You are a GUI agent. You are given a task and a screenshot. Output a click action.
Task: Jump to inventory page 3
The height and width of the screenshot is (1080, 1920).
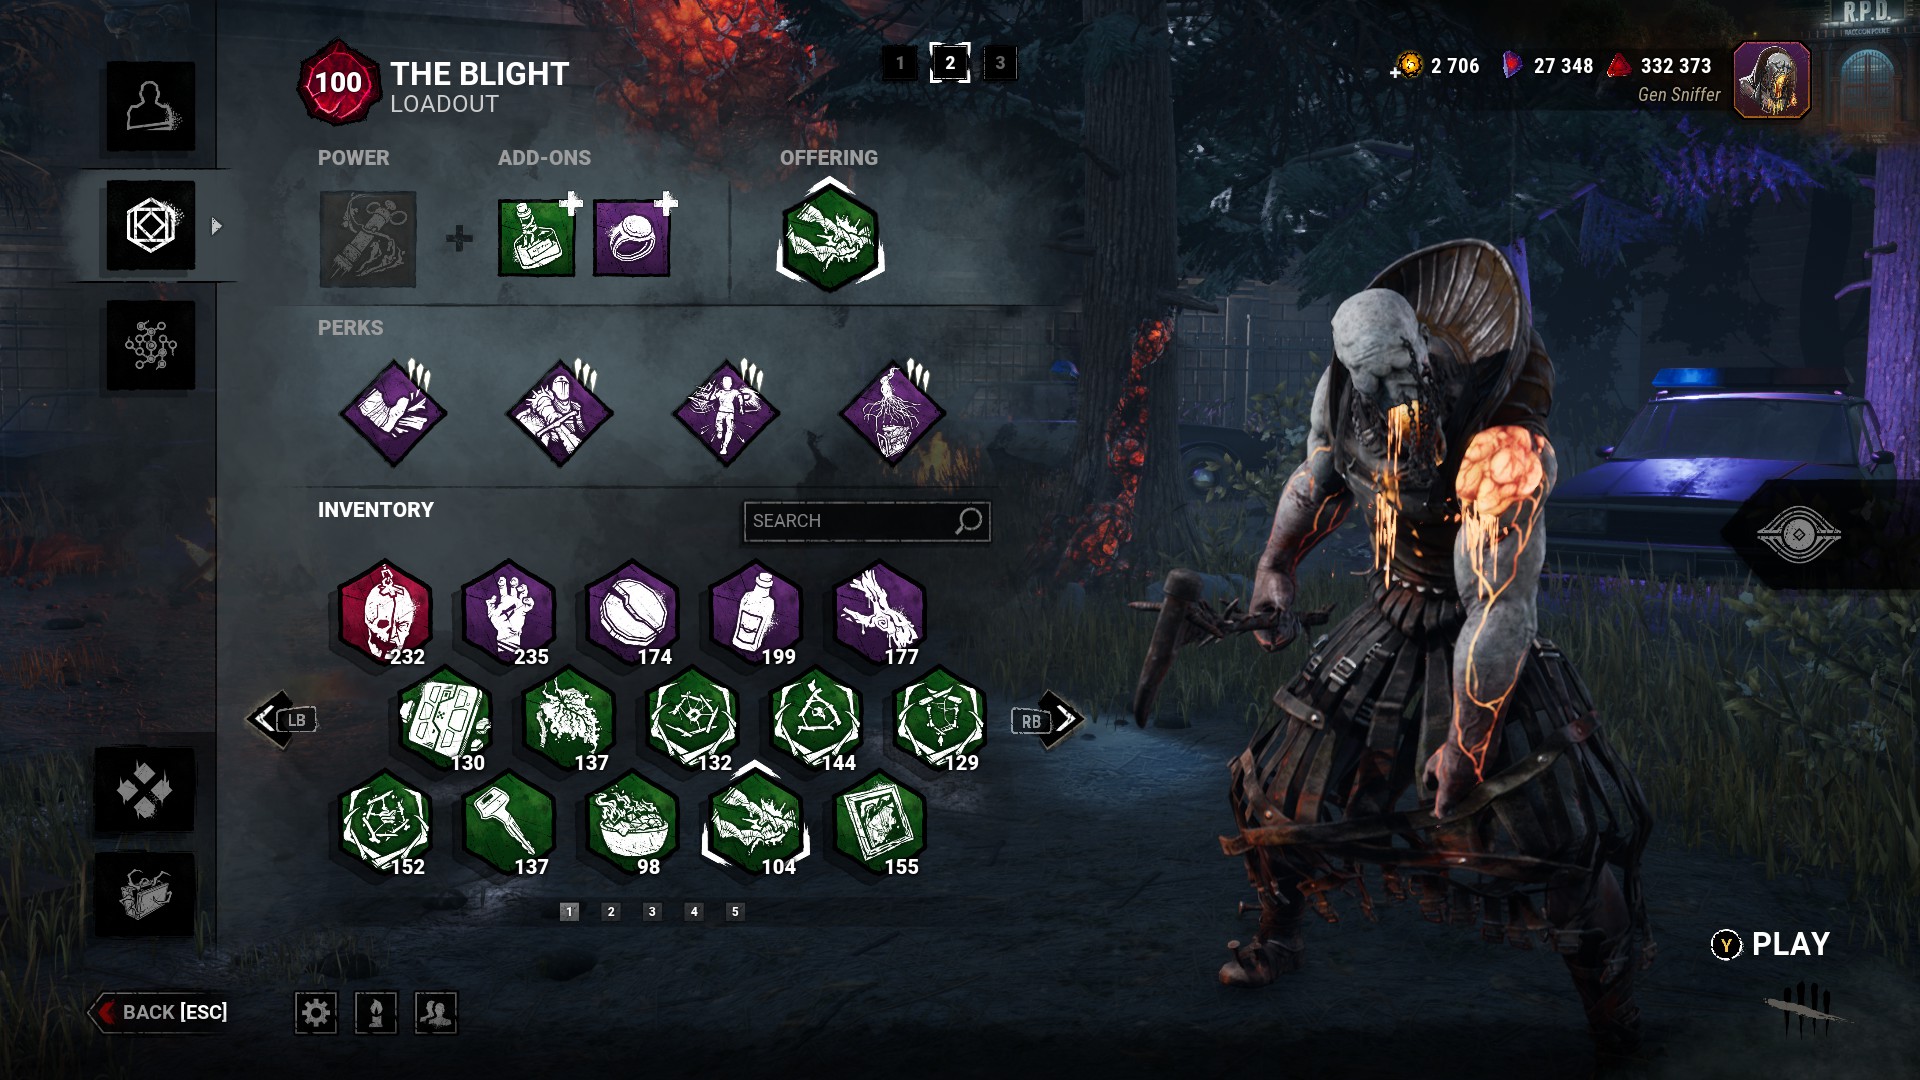[652, 911]
